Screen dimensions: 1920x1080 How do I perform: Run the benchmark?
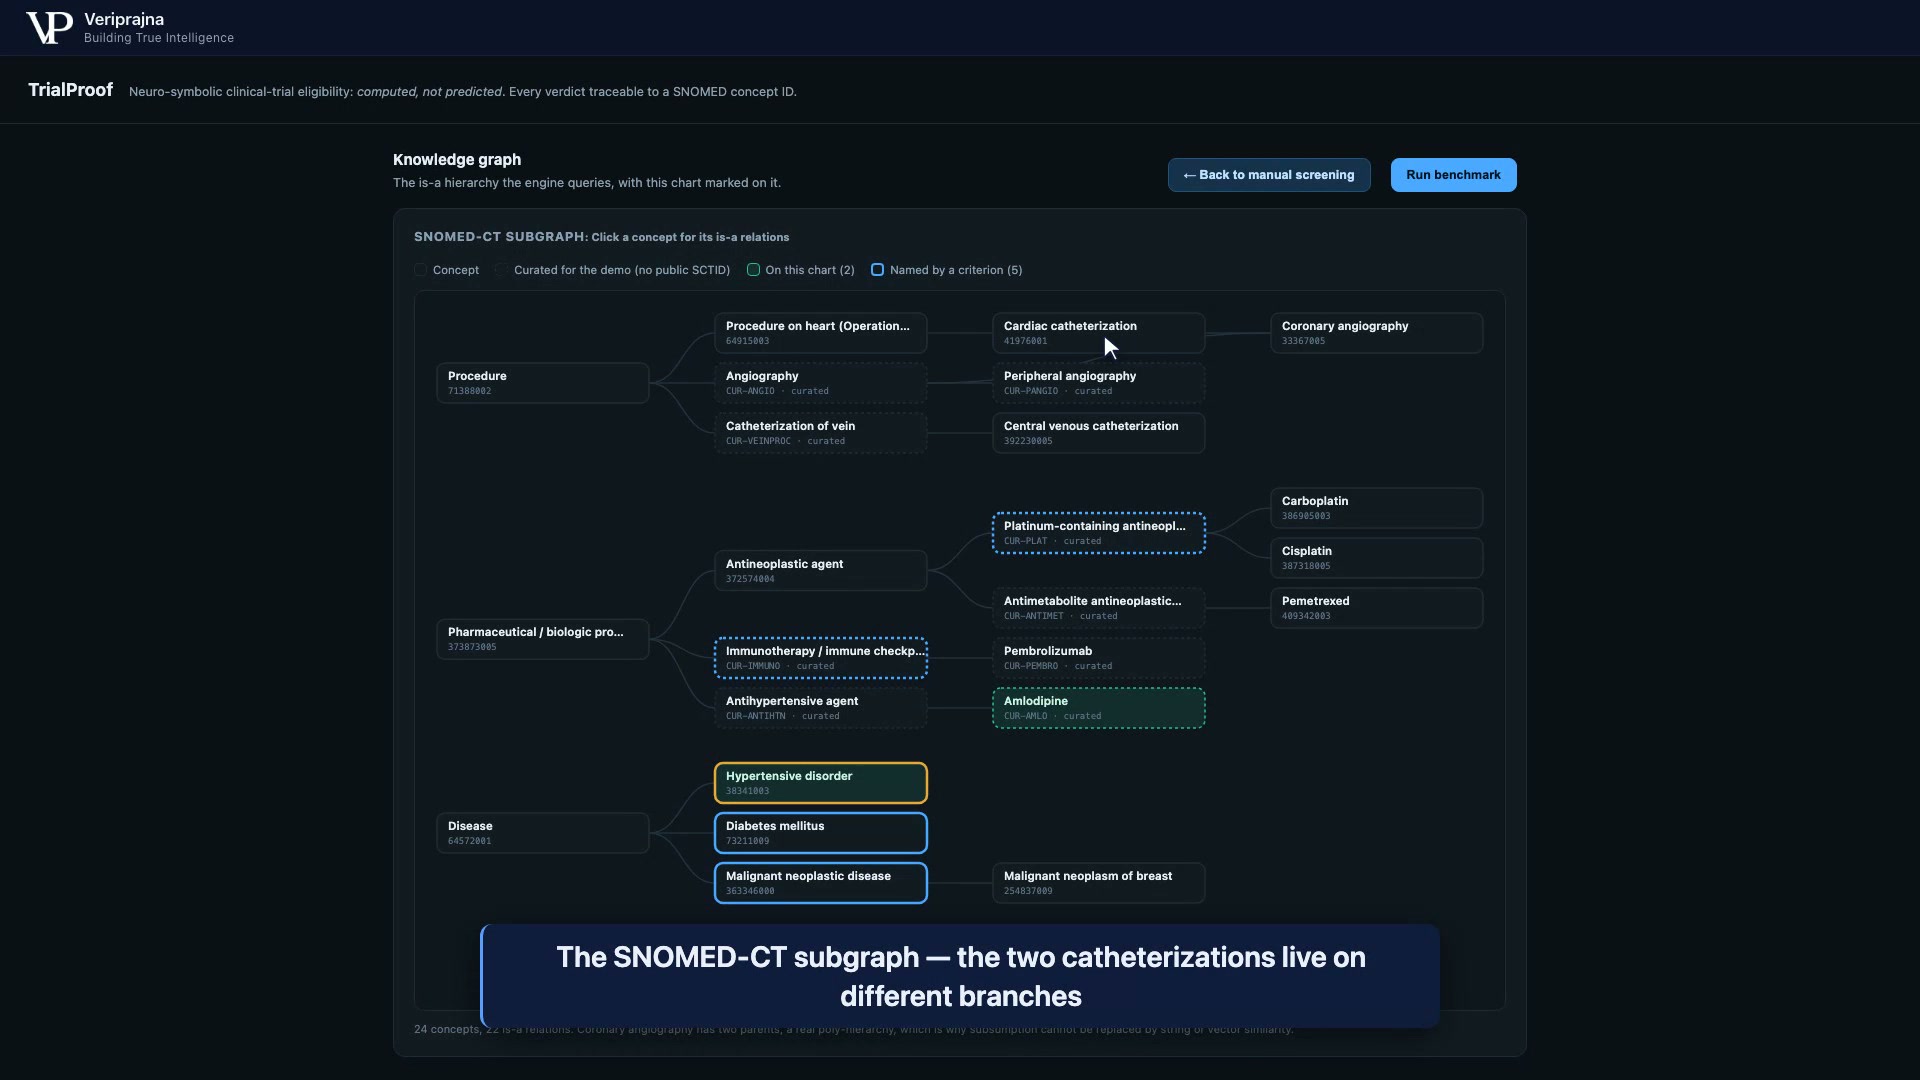pos(1453,175)
